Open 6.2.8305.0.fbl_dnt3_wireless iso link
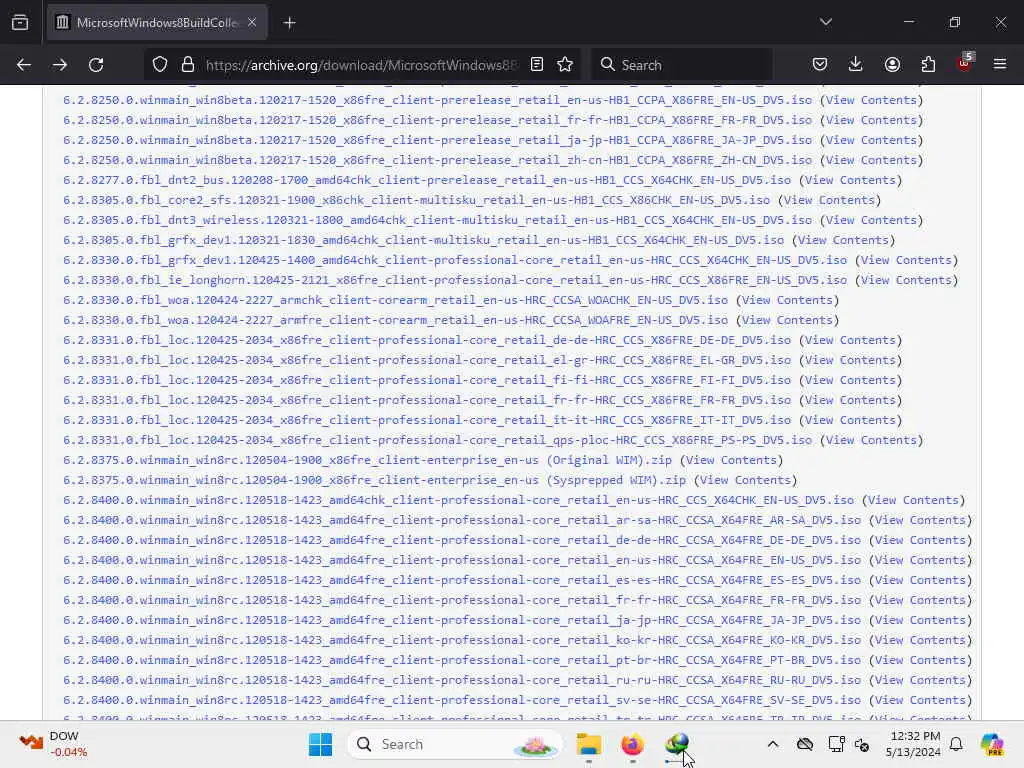1024x768 pixels. [437, 220]
